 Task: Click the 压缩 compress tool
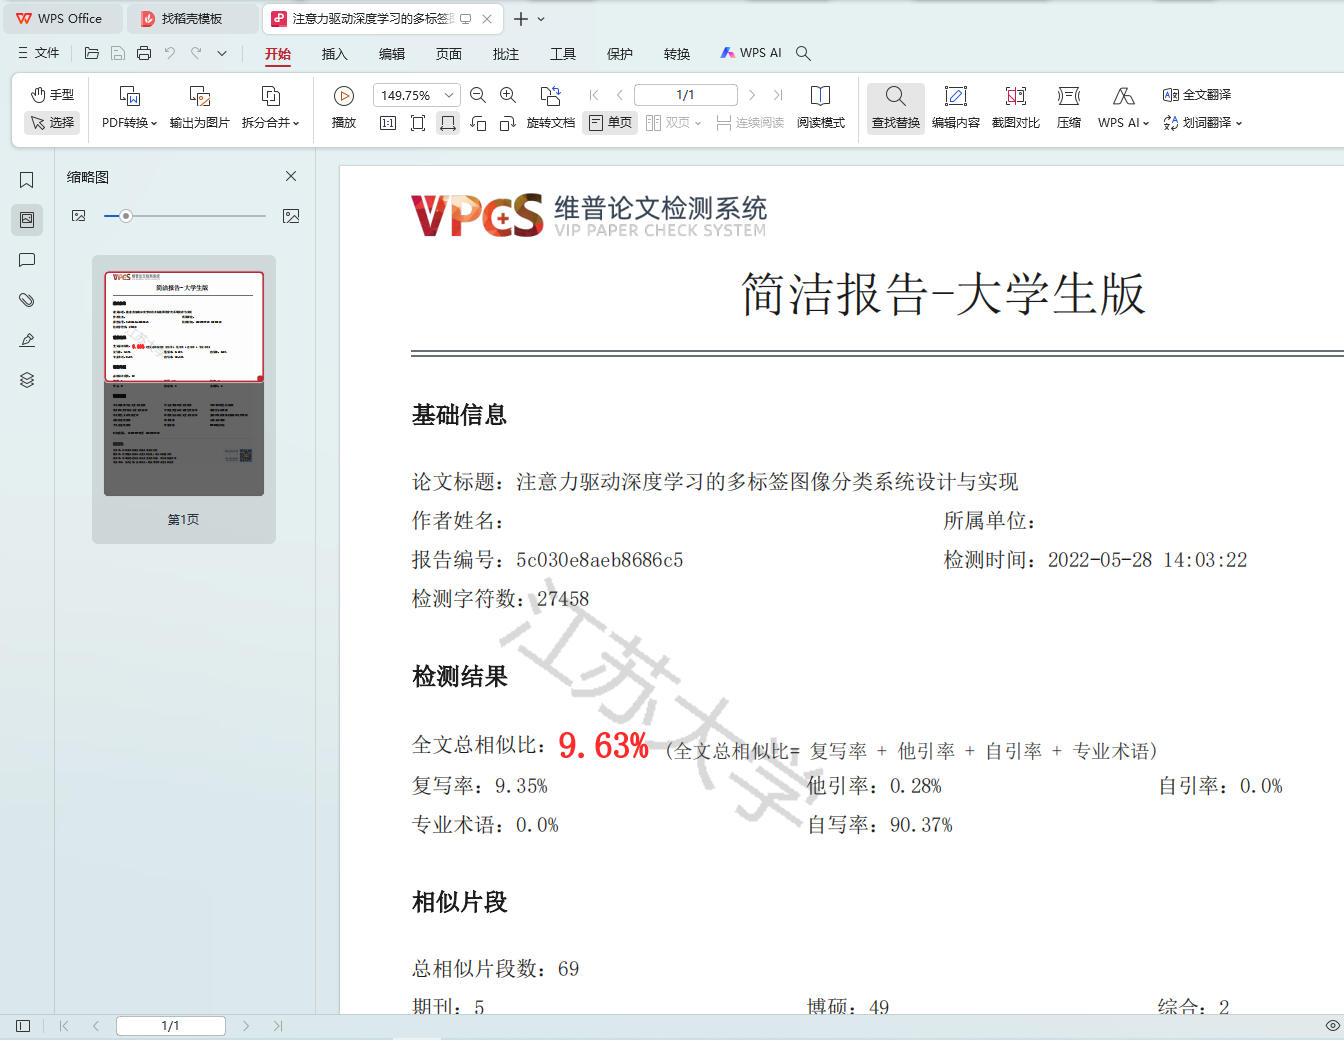coord(1069,108)
